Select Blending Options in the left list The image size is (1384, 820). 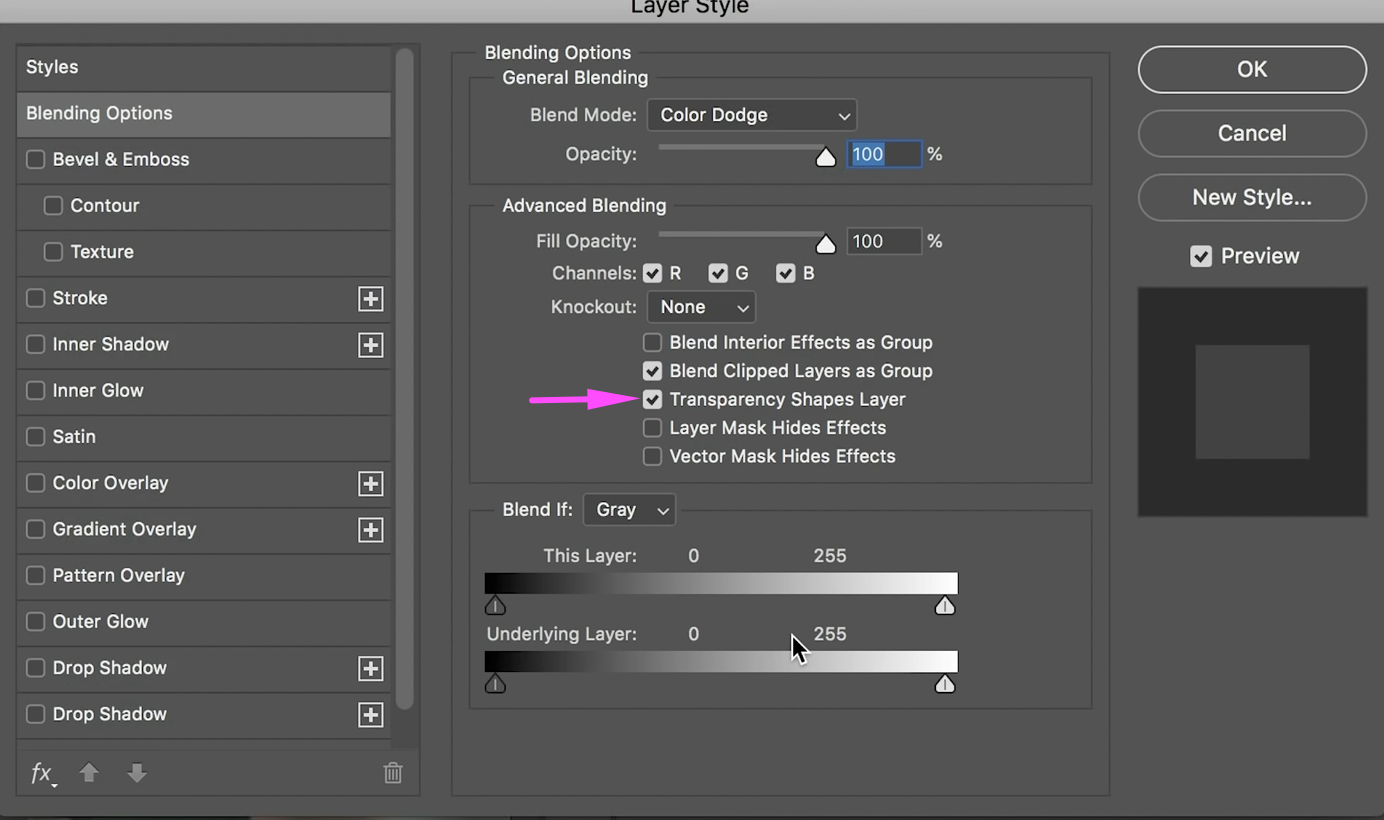204,114
